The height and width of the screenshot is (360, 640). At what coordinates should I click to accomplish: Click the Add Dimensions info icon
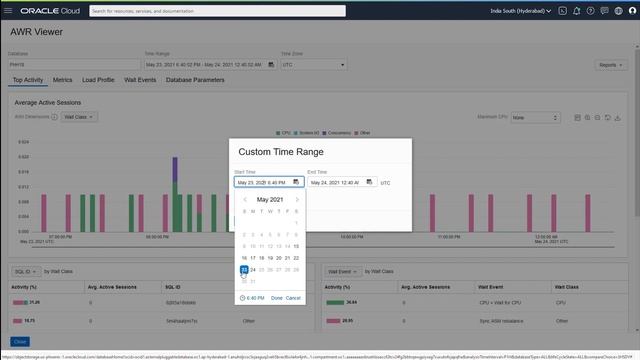coord(54,117)
